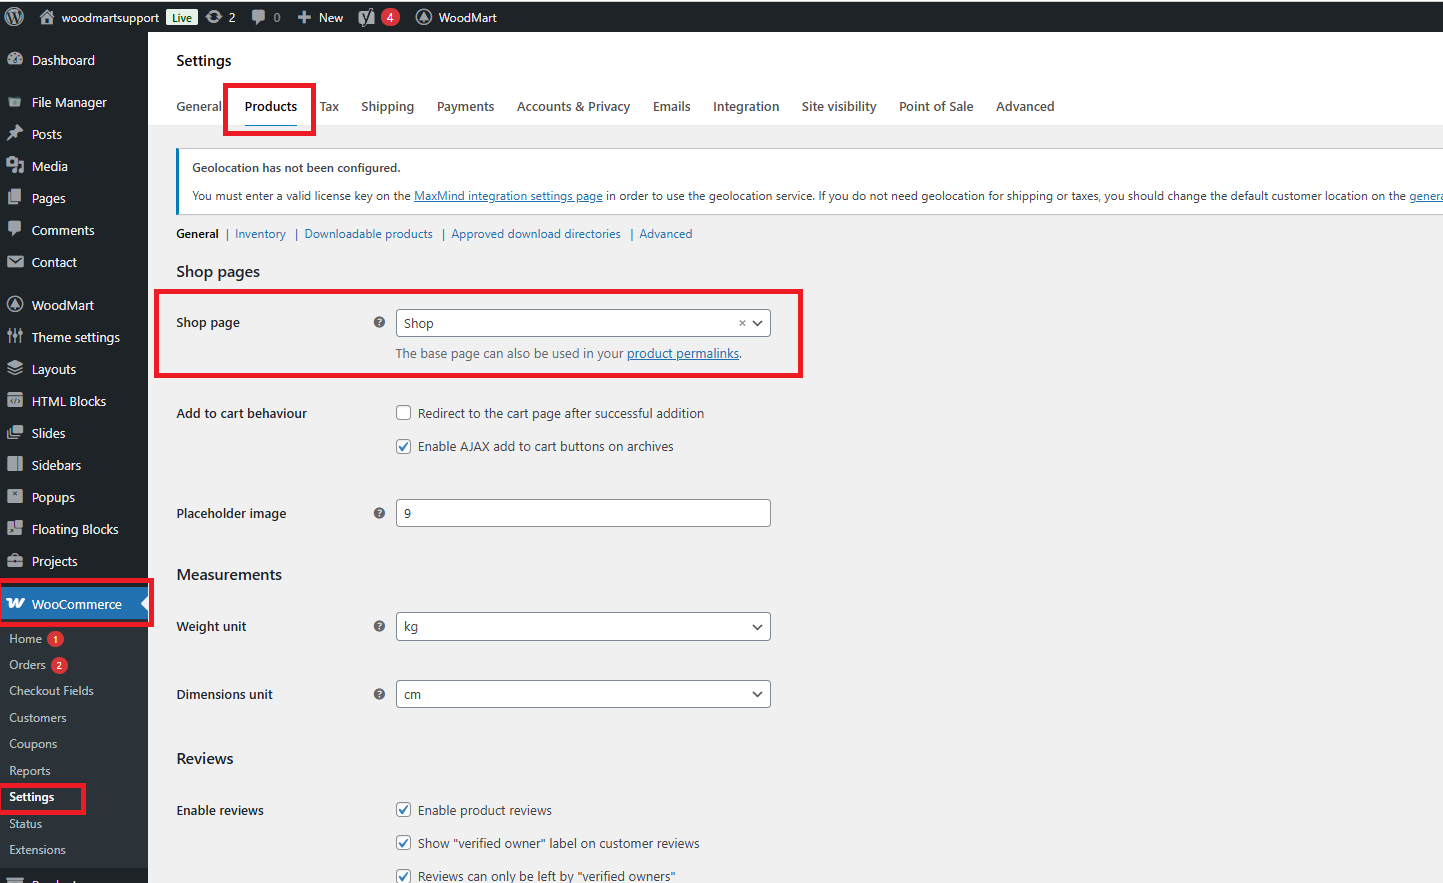Click the WooCommerce logo icon in sidebar

tap(15, 604)
